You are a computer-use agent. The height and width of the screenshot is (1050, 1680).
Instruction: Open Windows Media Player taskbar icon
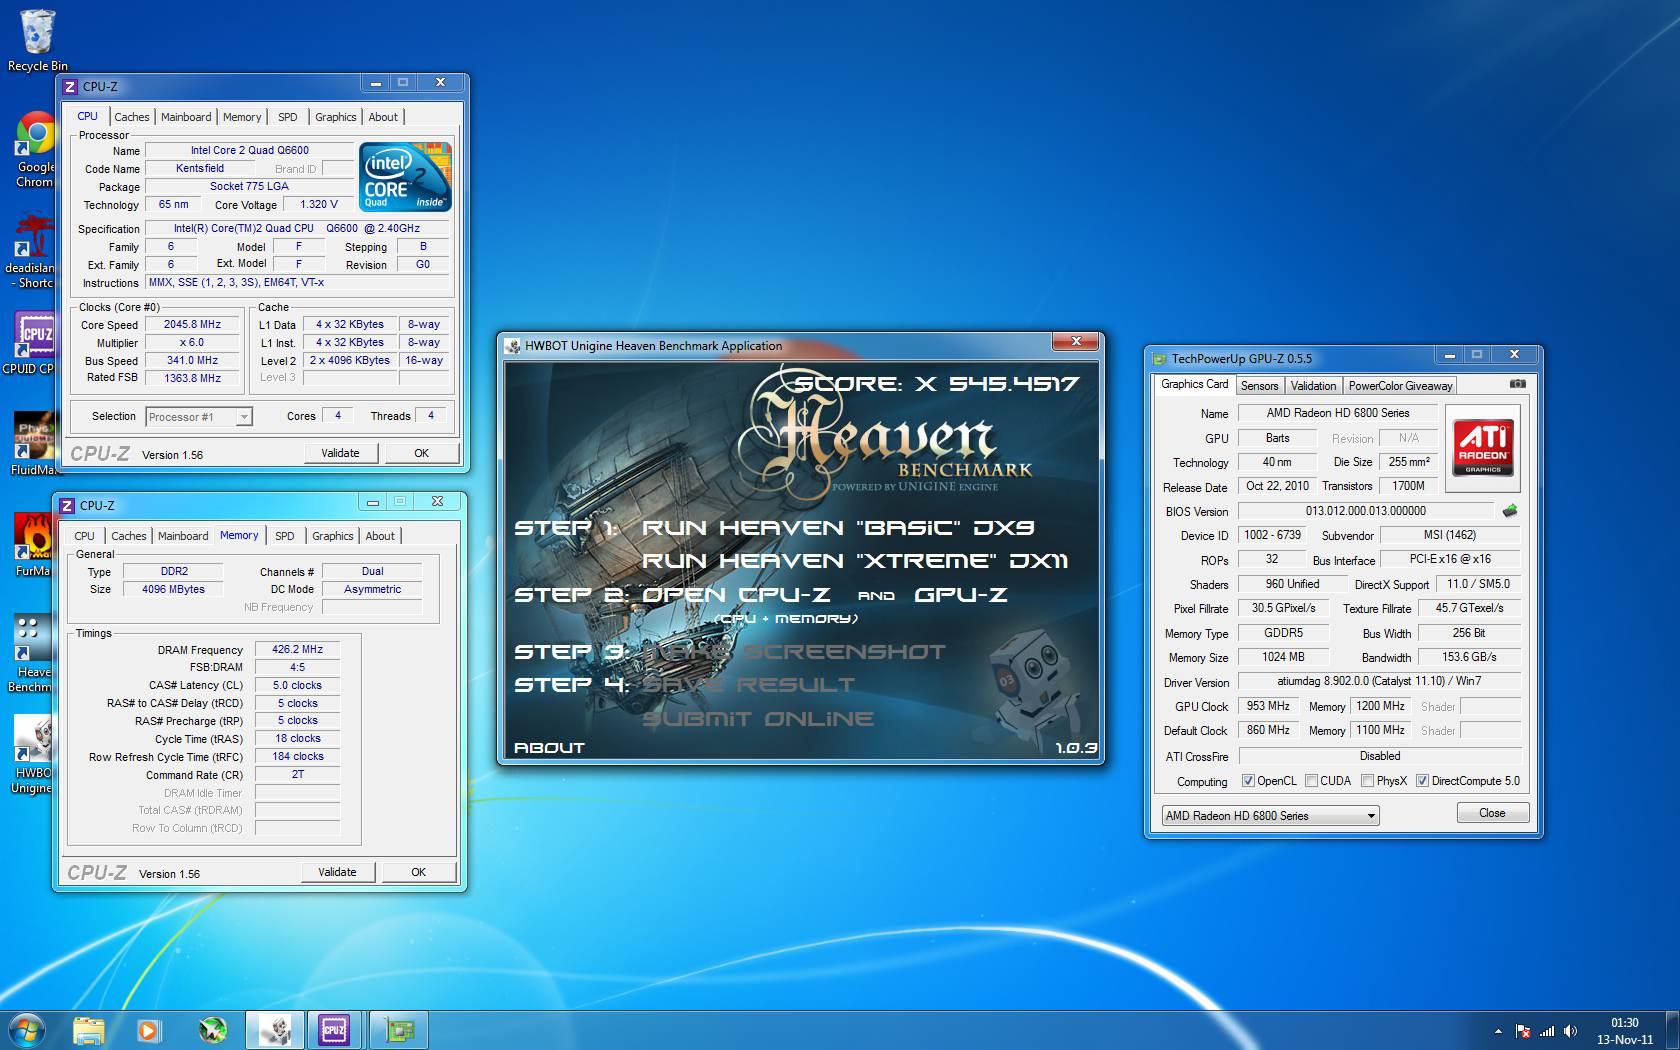(x=148, y=1030)
